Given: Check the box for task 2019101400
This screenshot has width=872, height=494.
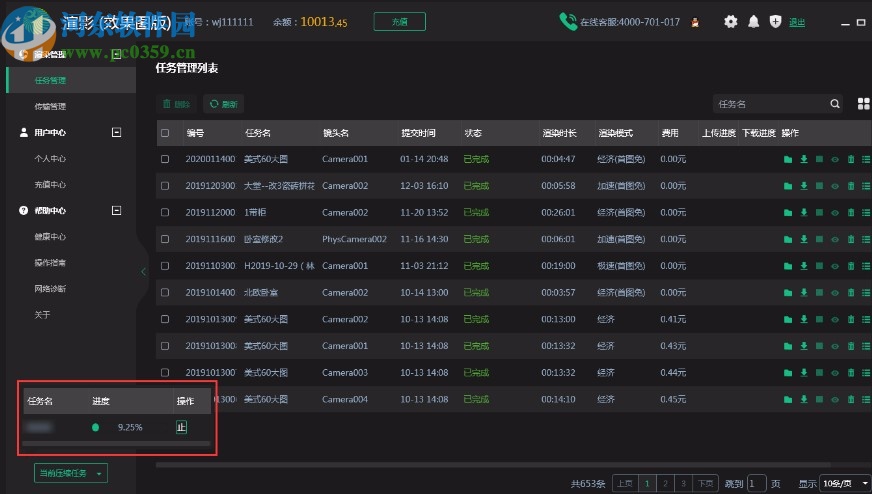Looking at the screenshot, I should click(165, 293).
